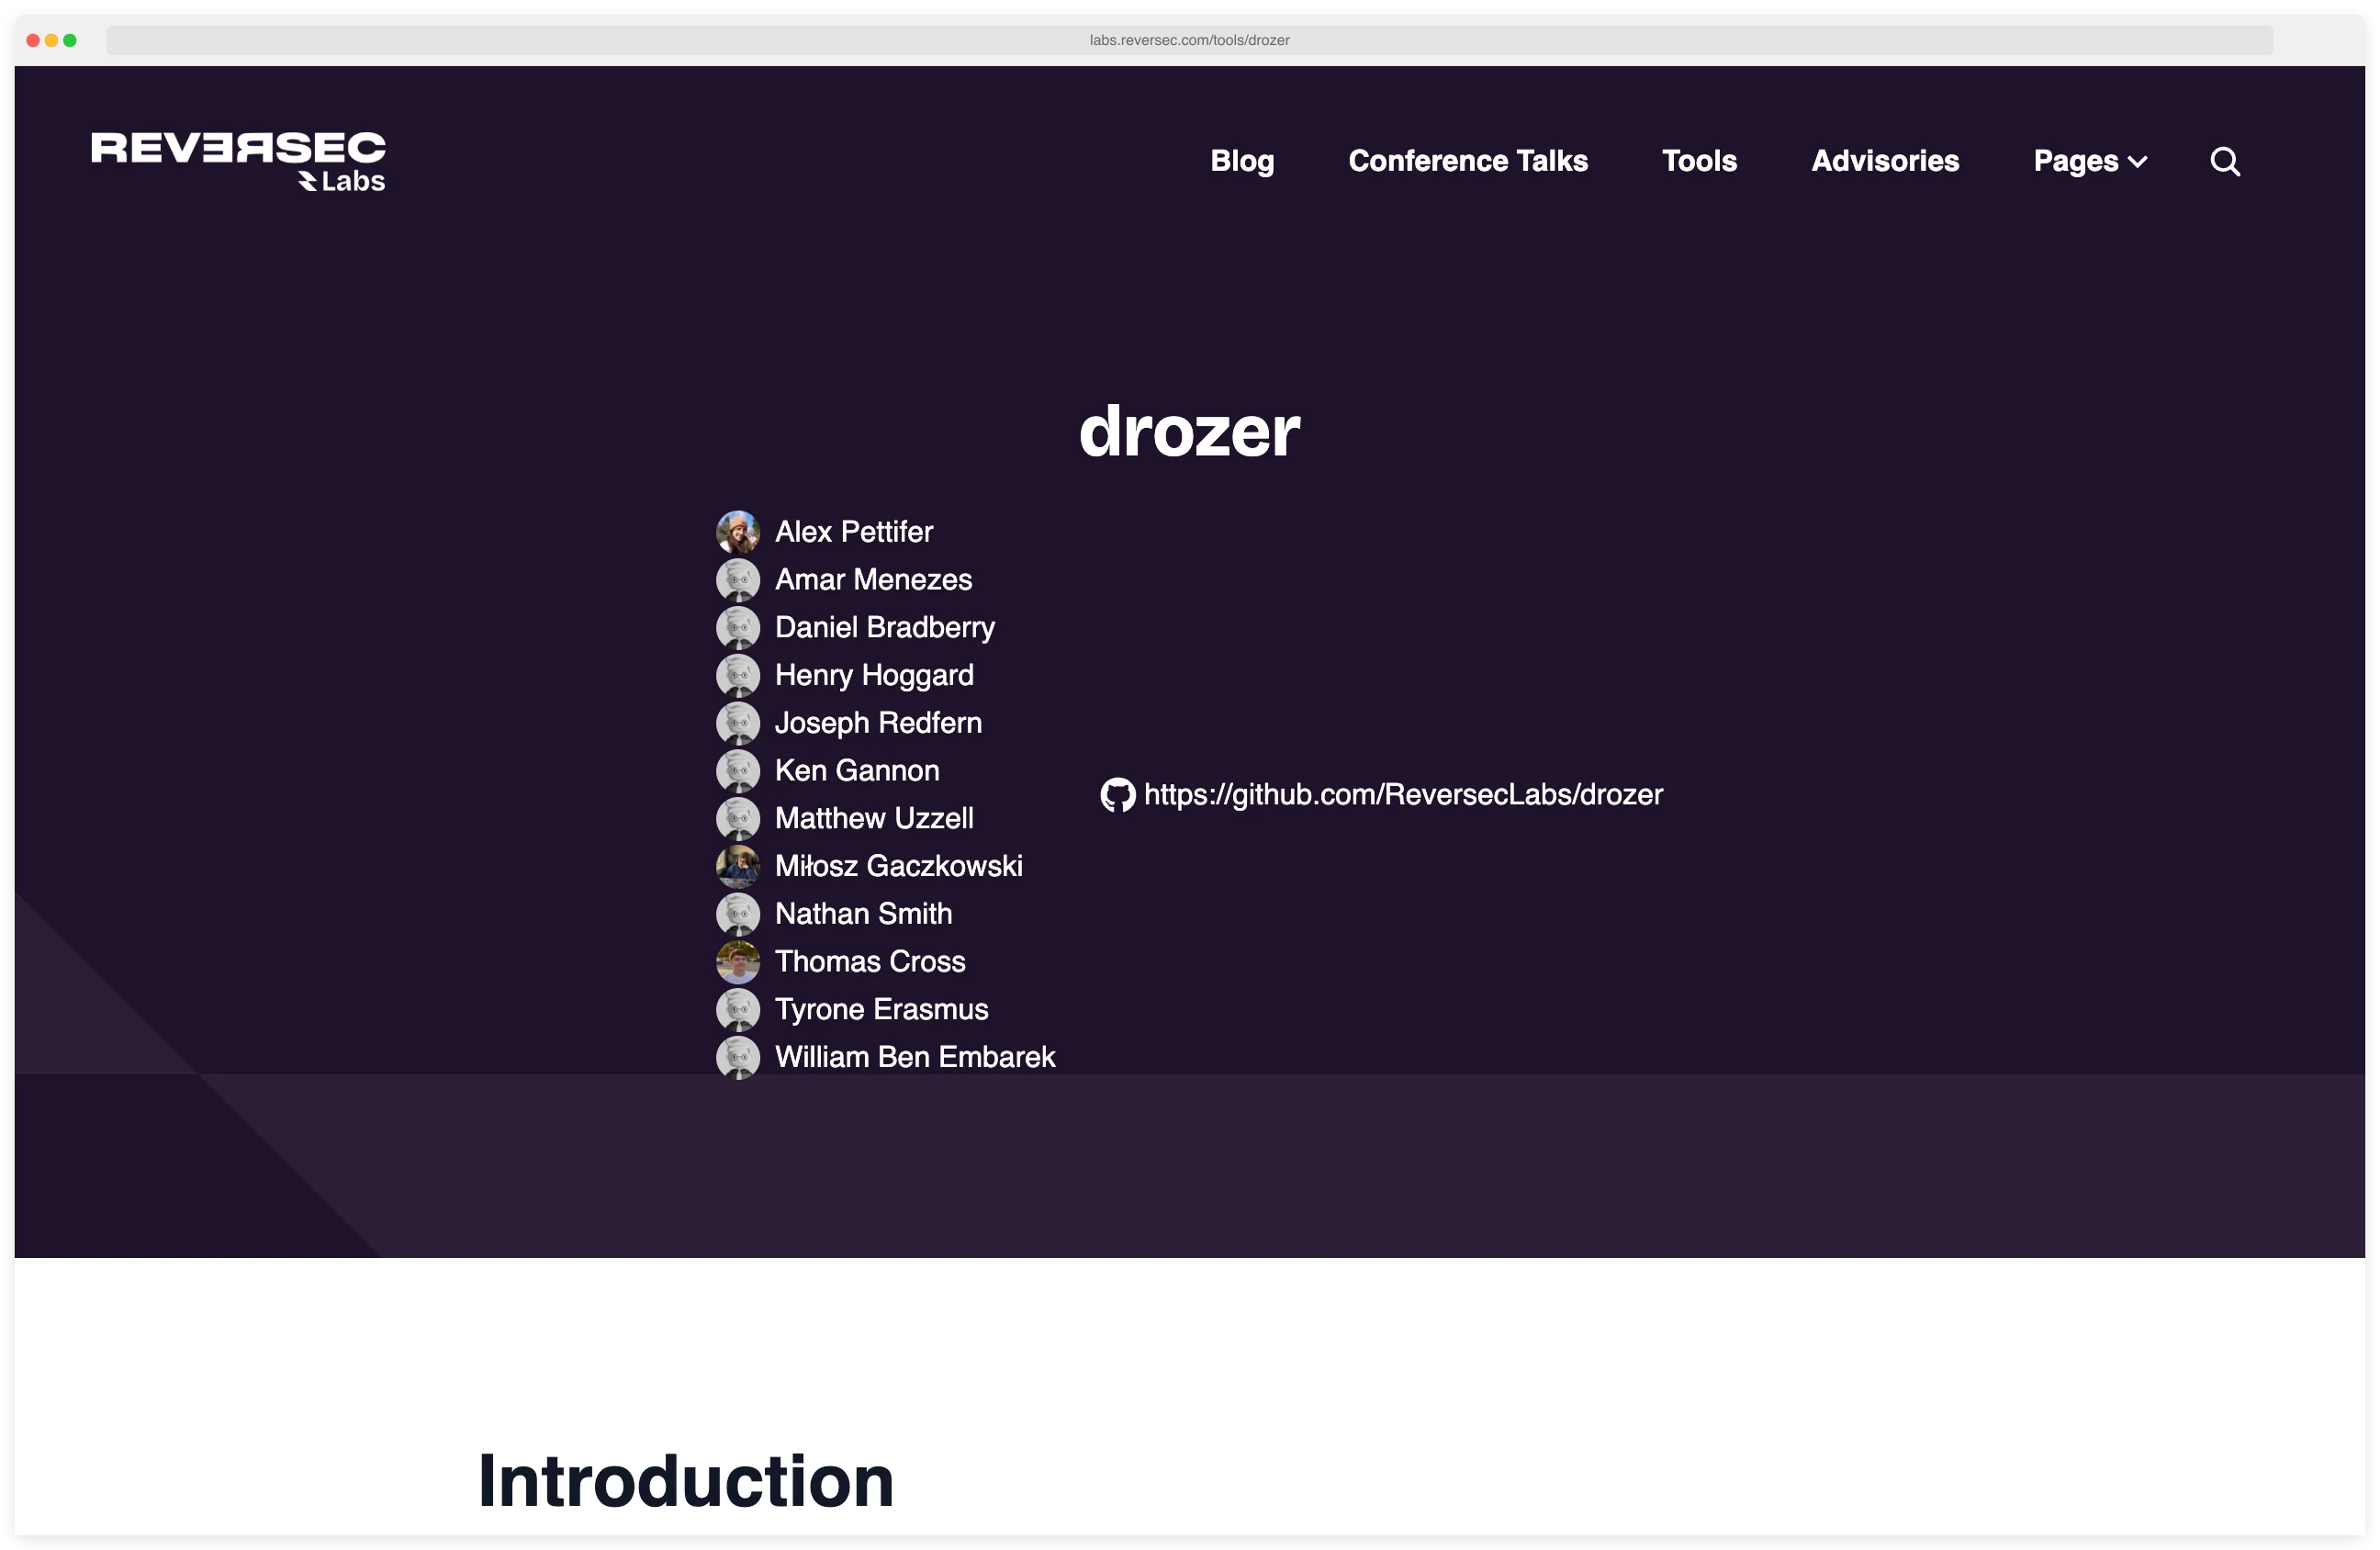Select the Ken Gannon contributor entry
This screenshot has width=2380, height=1550.
pyautogui.click(x=857, y=770)
